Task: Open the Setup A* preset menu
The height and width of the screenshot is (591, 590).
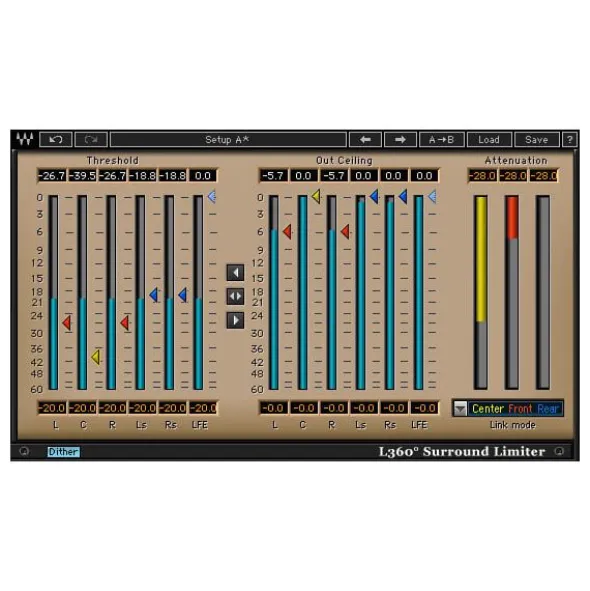Action: tap(228, 140)
